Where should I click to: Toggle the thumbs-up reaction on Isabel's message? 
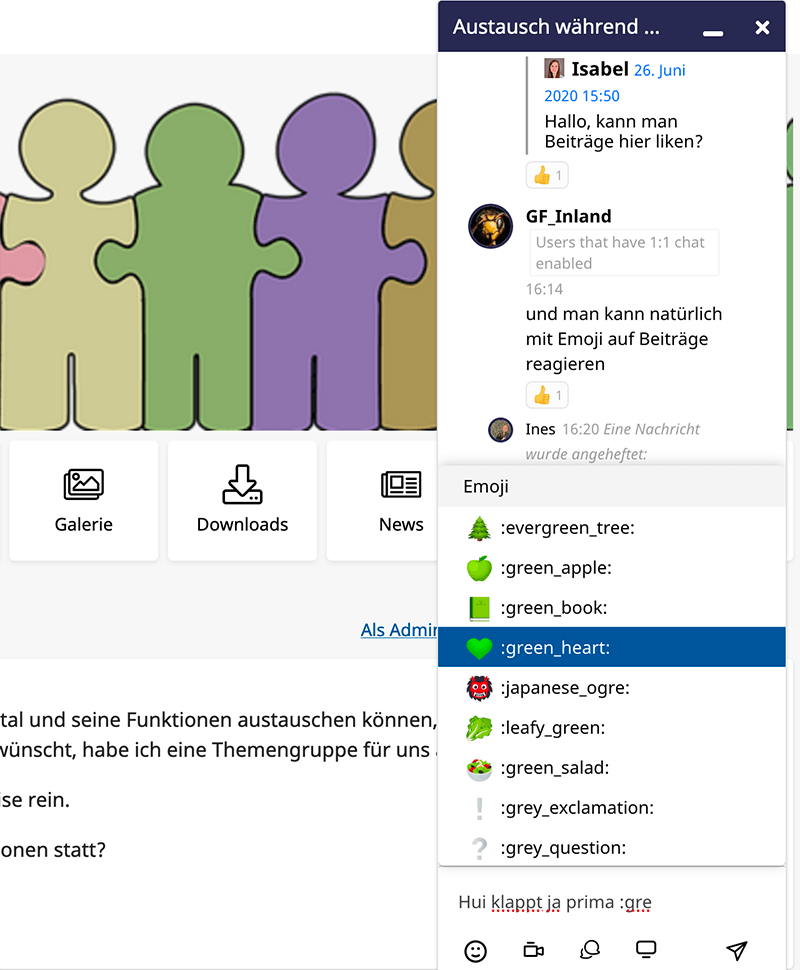547,174
